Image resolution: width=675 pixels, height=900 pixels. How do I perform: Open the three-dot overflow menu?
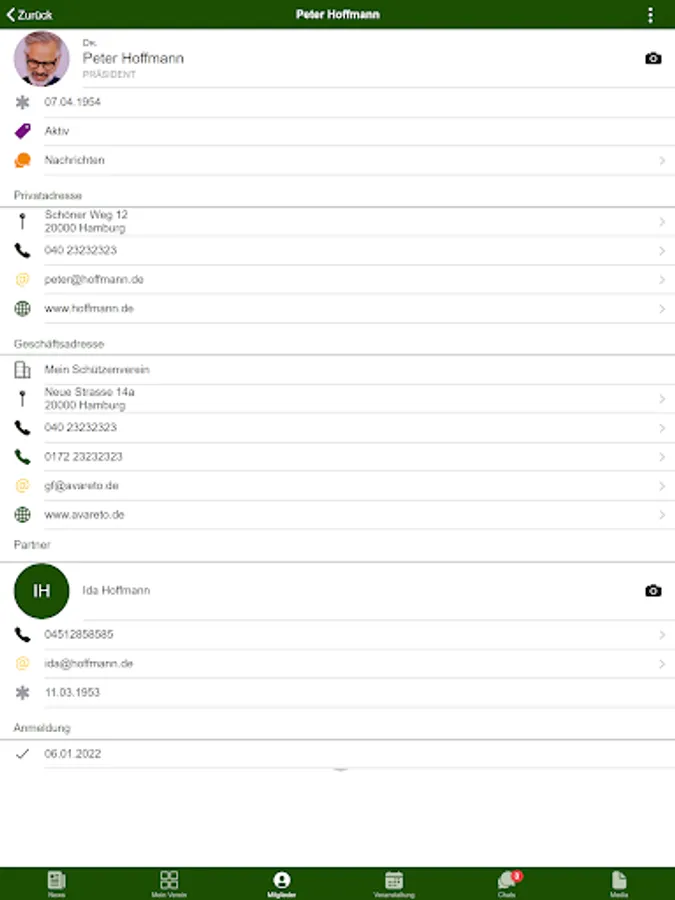tap(650, 15)
